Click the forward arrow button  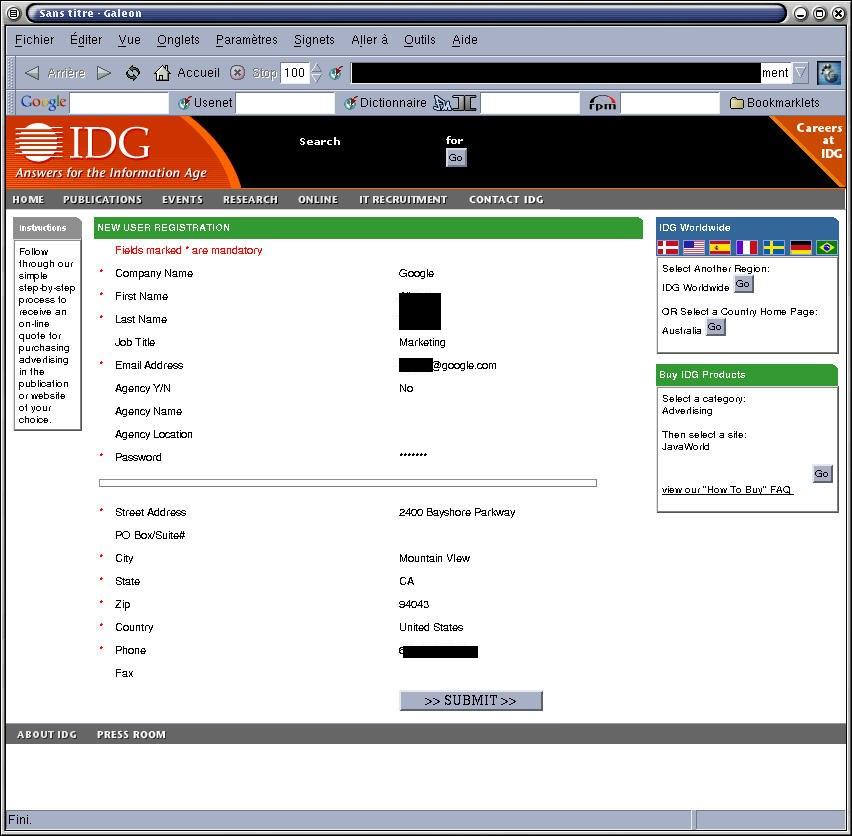point(104,73)
